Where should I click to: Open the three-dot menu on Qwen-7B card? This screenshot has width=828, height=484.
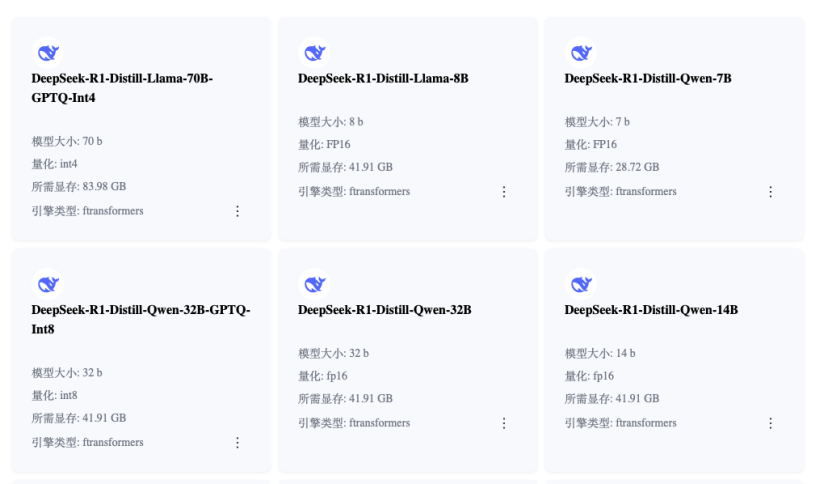pos(770,192)
